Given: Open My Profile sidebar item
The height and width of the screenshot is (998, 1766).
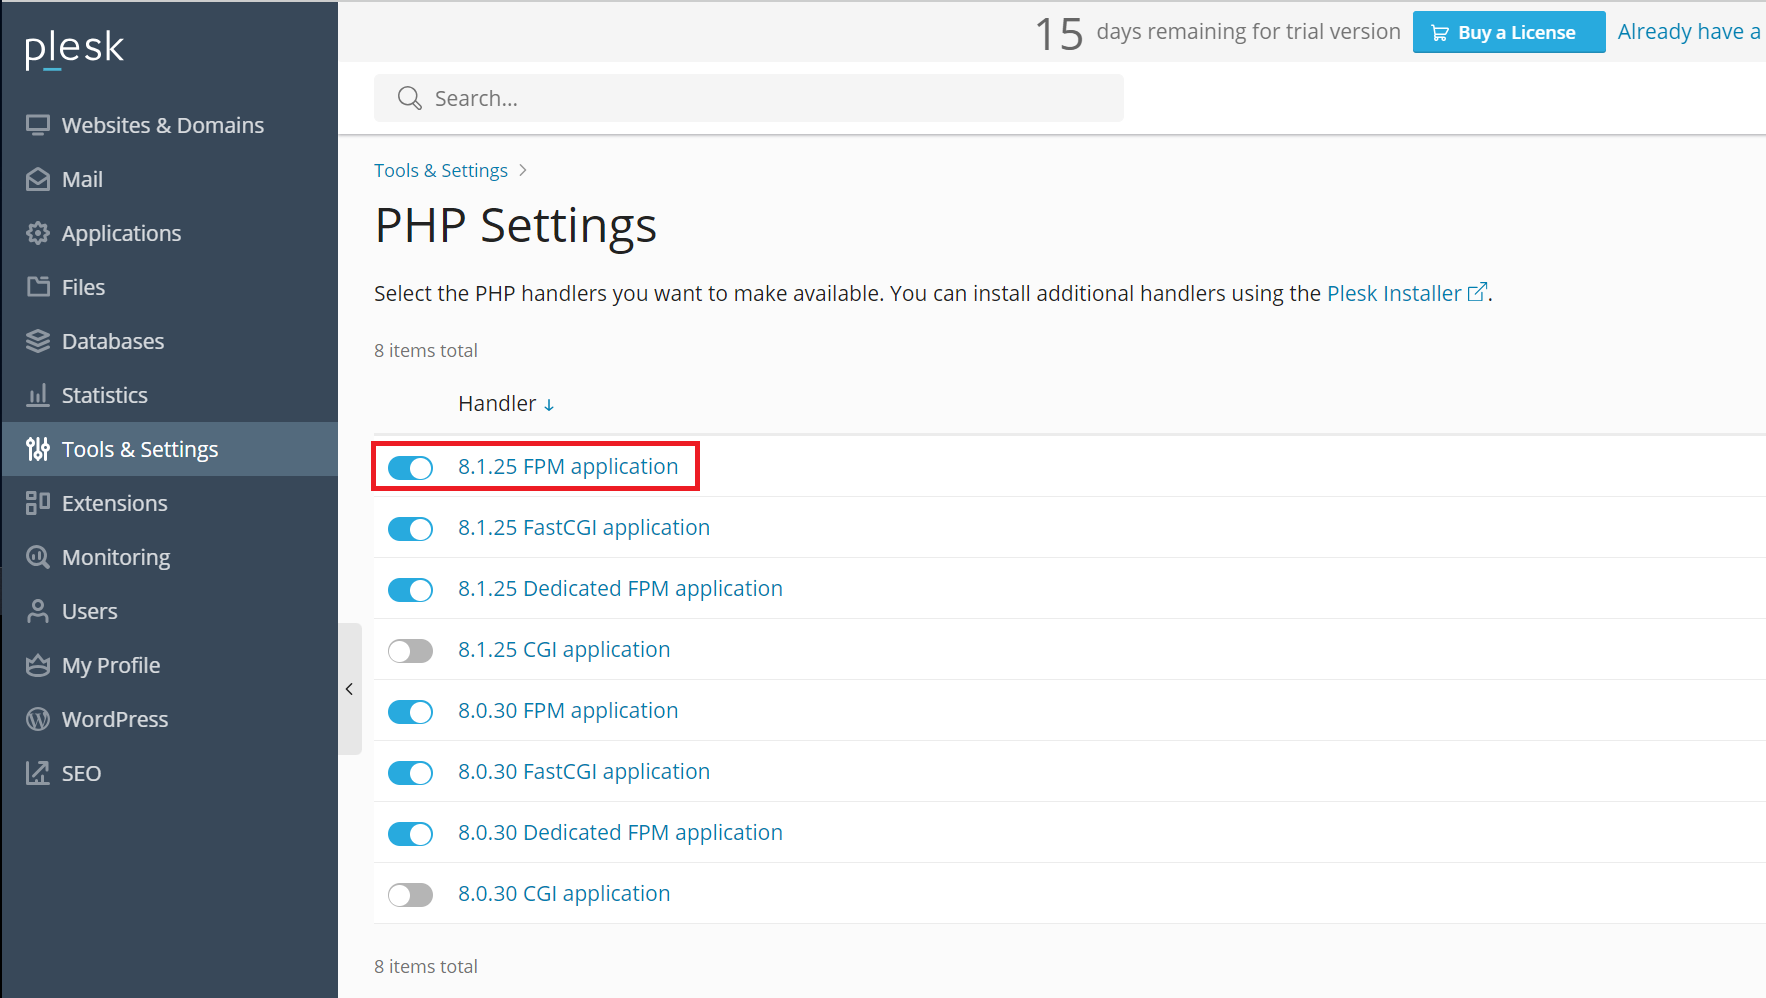Looking at the screenshot, I should click(169, 665).
